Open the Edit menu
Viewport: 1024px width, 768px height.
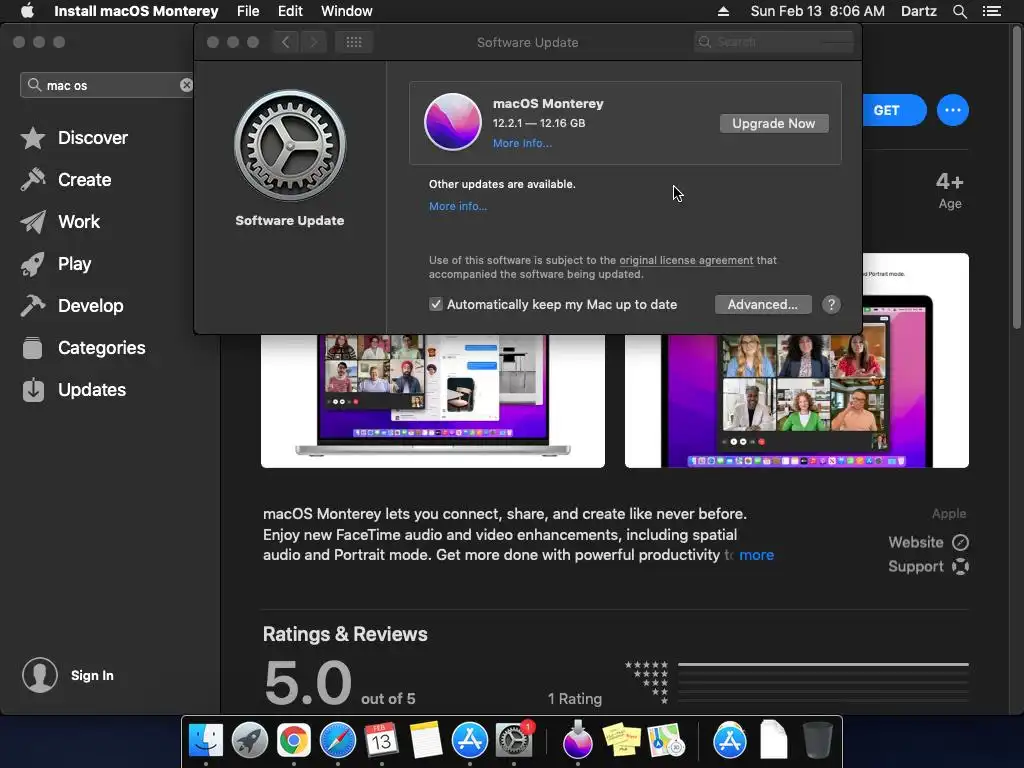pyautogui.click(x=290, y=11)
